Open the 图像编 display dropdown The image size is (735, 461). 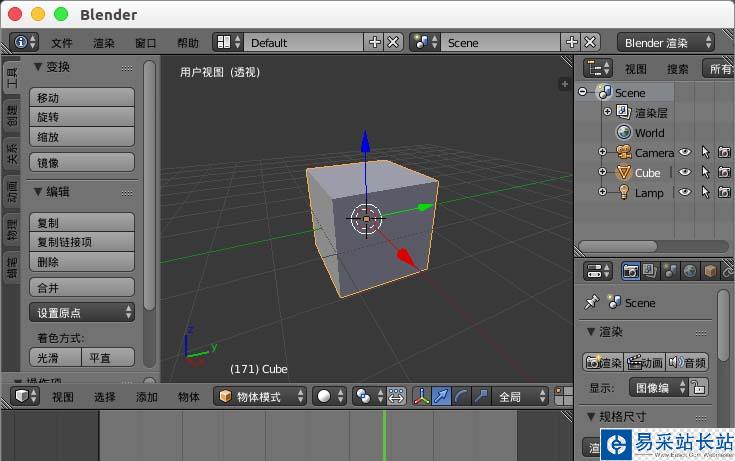click(659, 388)
